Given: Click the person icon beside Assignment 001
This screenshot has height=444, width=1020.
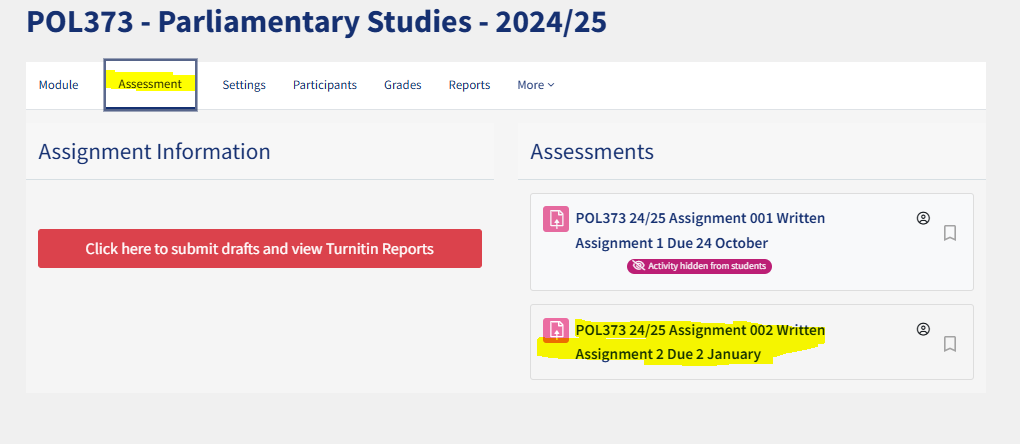Looking at the screenshot, I should coord(922,218).
